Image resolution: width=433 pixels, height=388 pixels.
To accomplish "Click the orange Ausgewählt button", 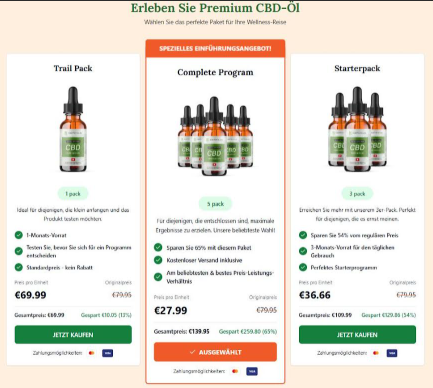I will pyautogui.click(x=215, y=352).
